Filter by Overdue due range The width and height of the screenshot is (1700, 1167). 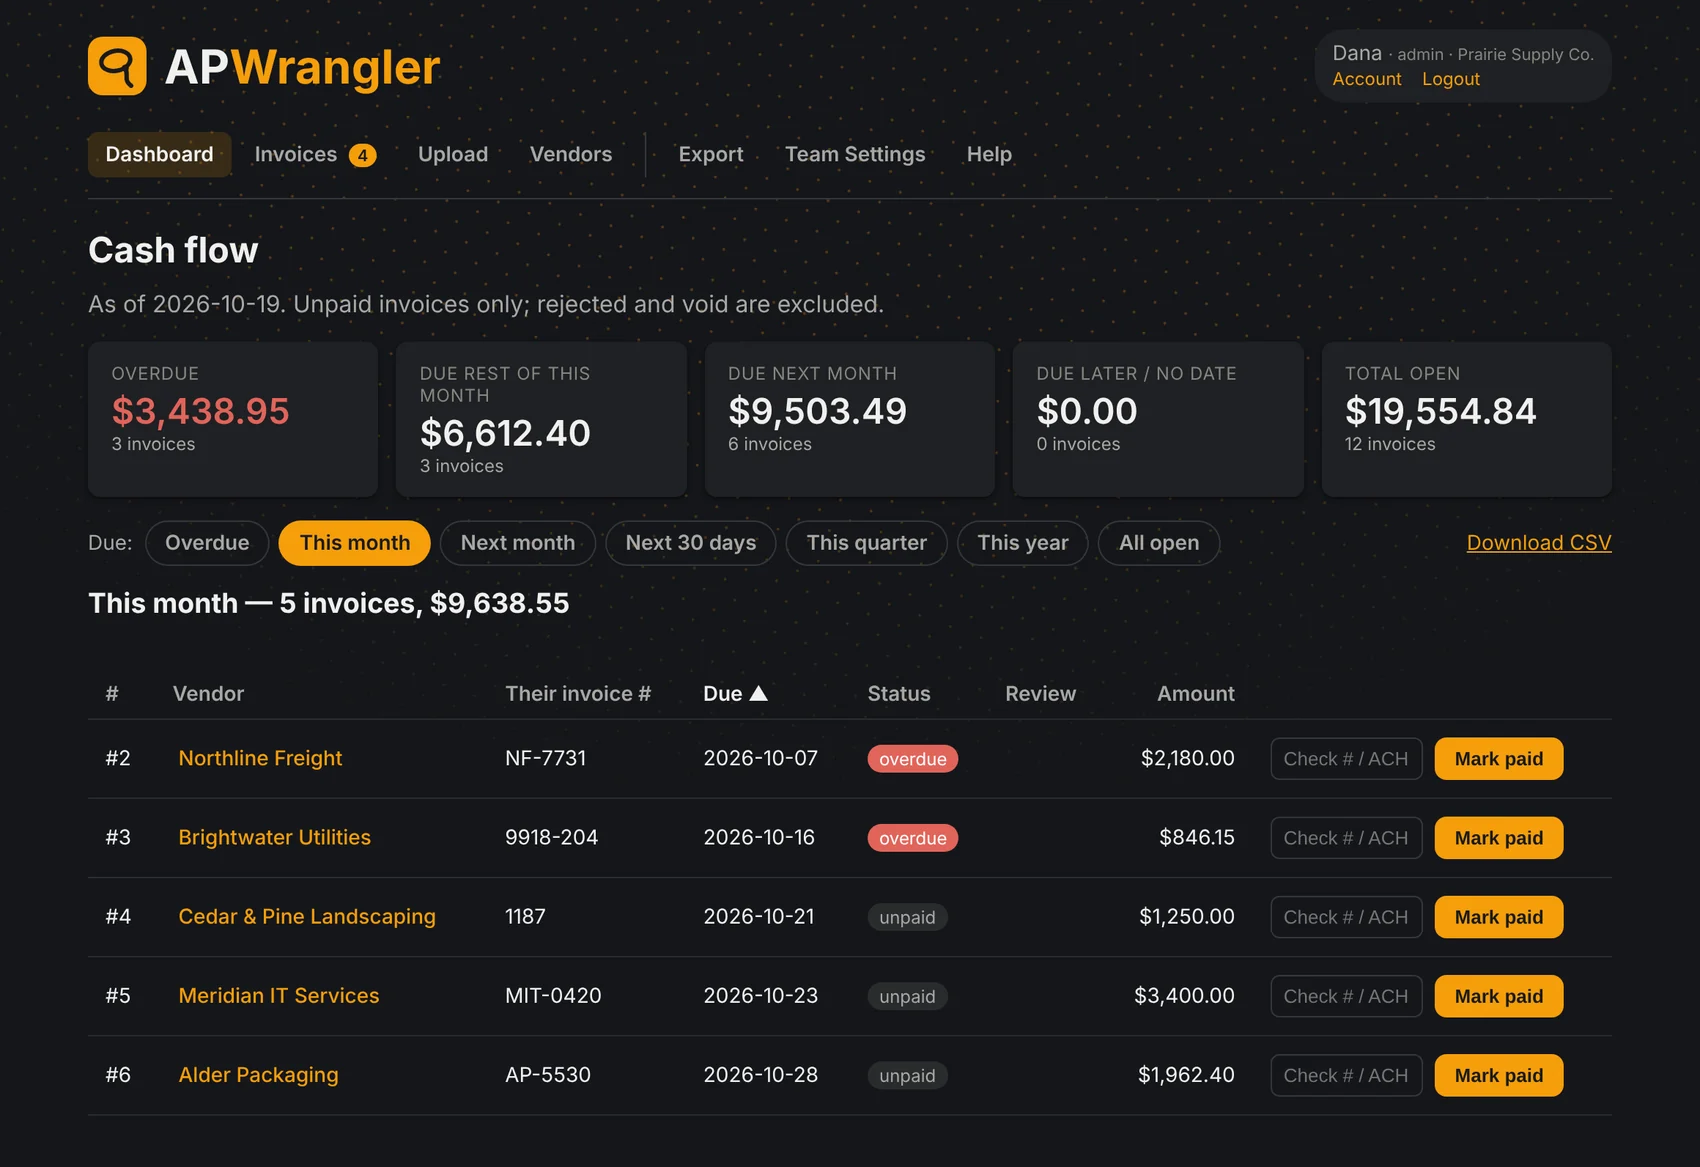(x=207, y=543)
